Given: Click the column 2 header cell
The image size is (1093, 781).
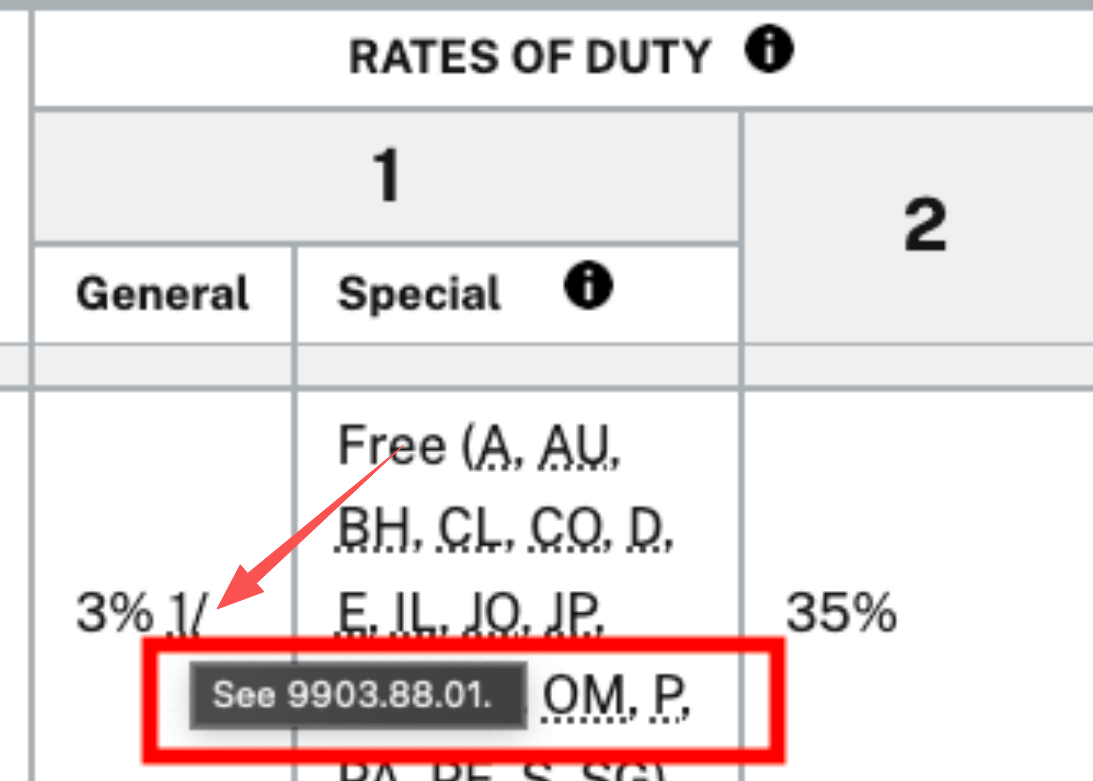Looking at the screenshot, I should pyautogui.click(x=924, y=226).
